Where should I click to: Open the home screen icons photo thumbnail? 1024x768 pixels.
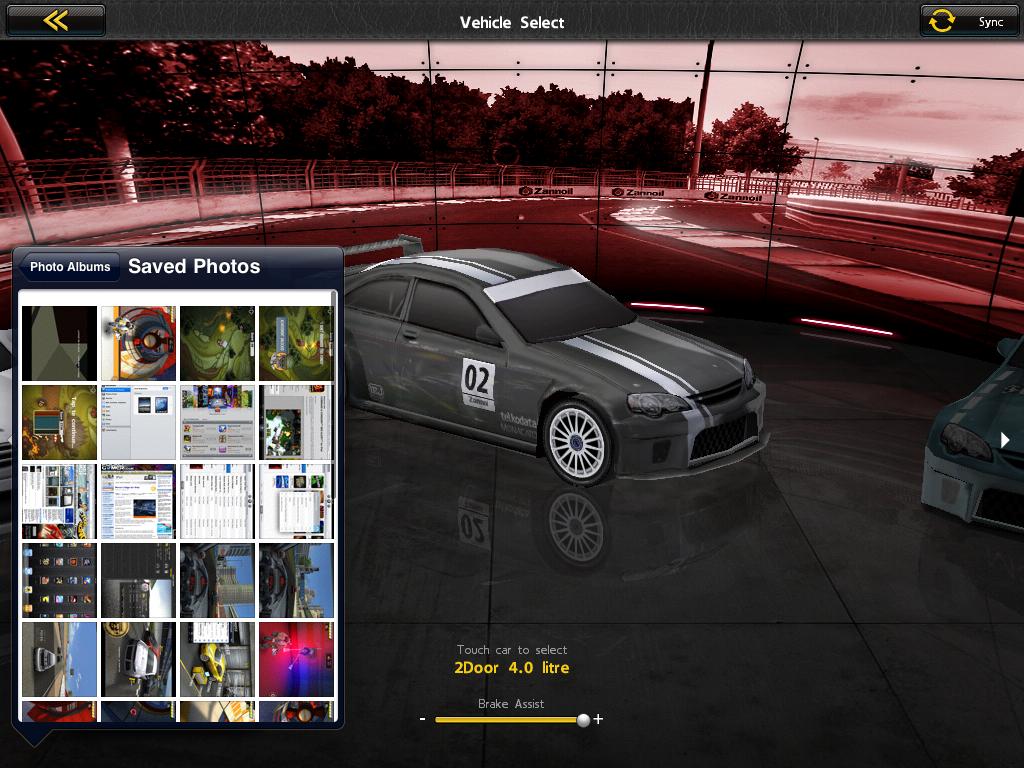click(59, 580)
